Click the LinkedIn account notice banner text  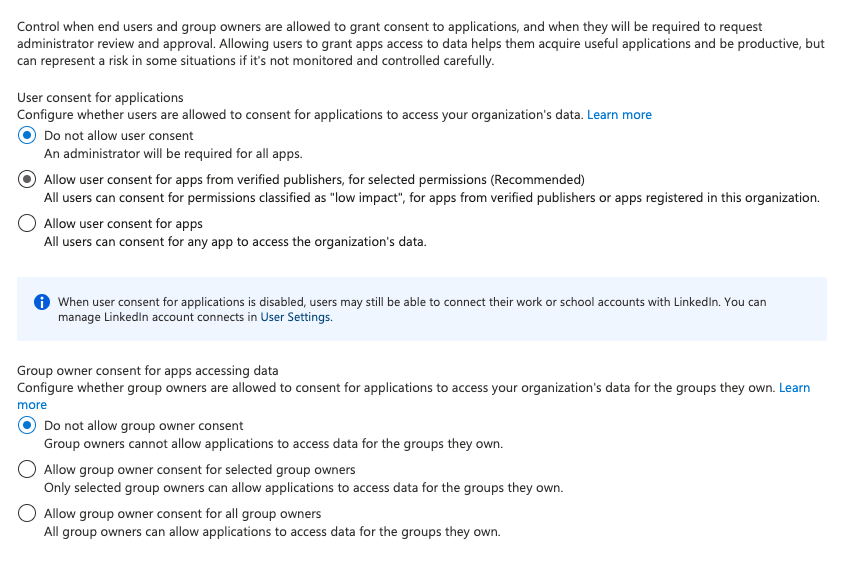pos(400,301)
